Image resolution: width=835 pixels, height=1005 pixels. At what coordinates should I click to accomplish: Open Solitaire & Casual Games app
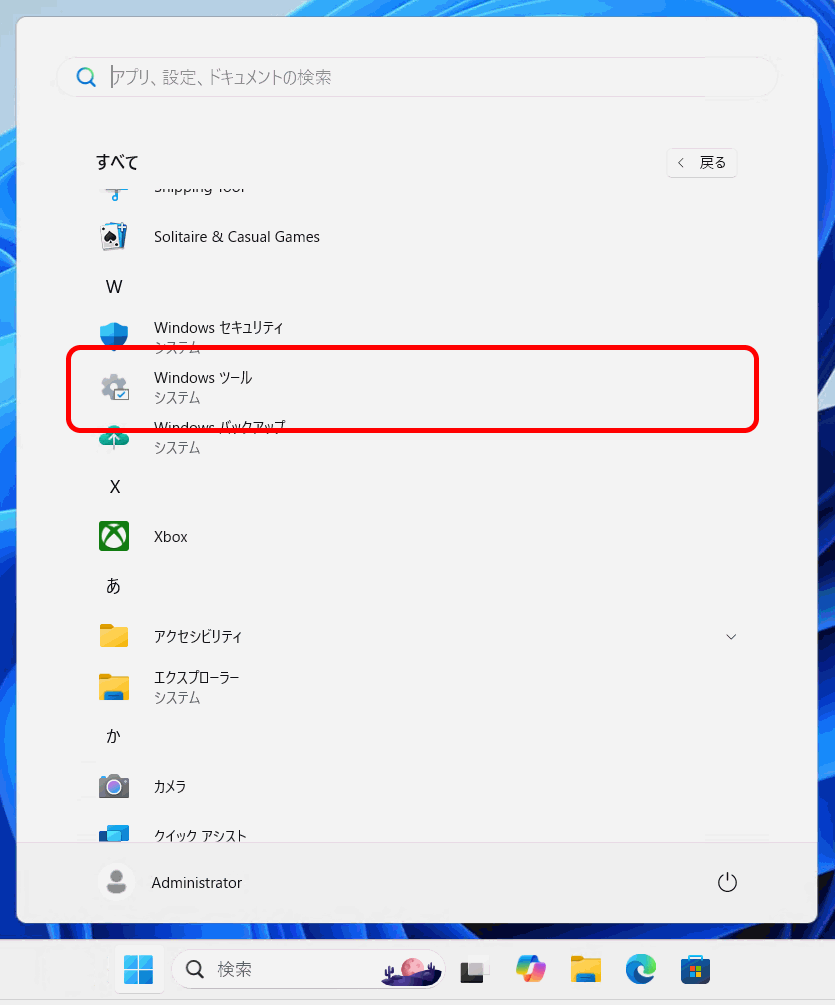236,237
